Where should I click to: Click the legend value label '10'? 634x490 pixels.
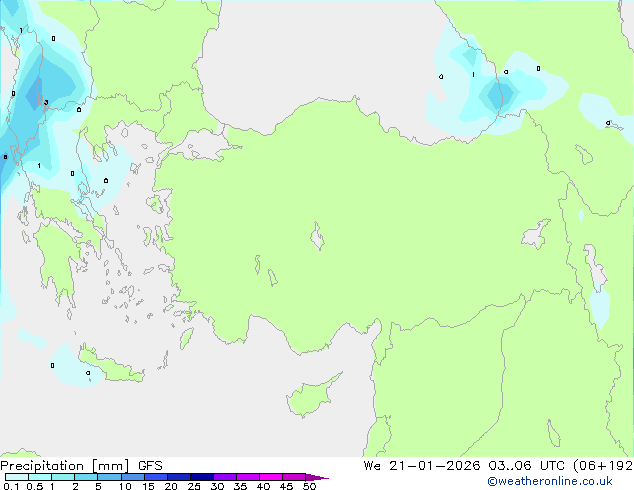click(125, 486)
